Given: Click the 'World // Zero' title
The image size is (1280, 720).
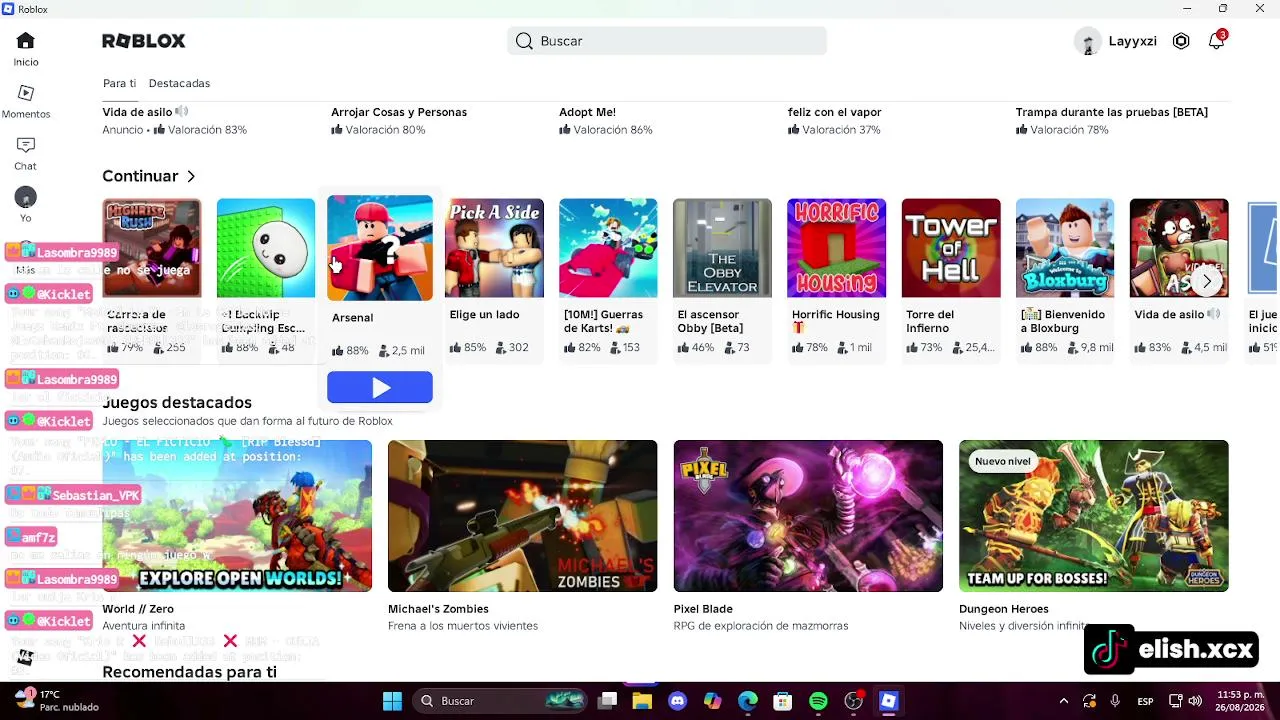Looking at the screenshot, I should pos(138,609).
